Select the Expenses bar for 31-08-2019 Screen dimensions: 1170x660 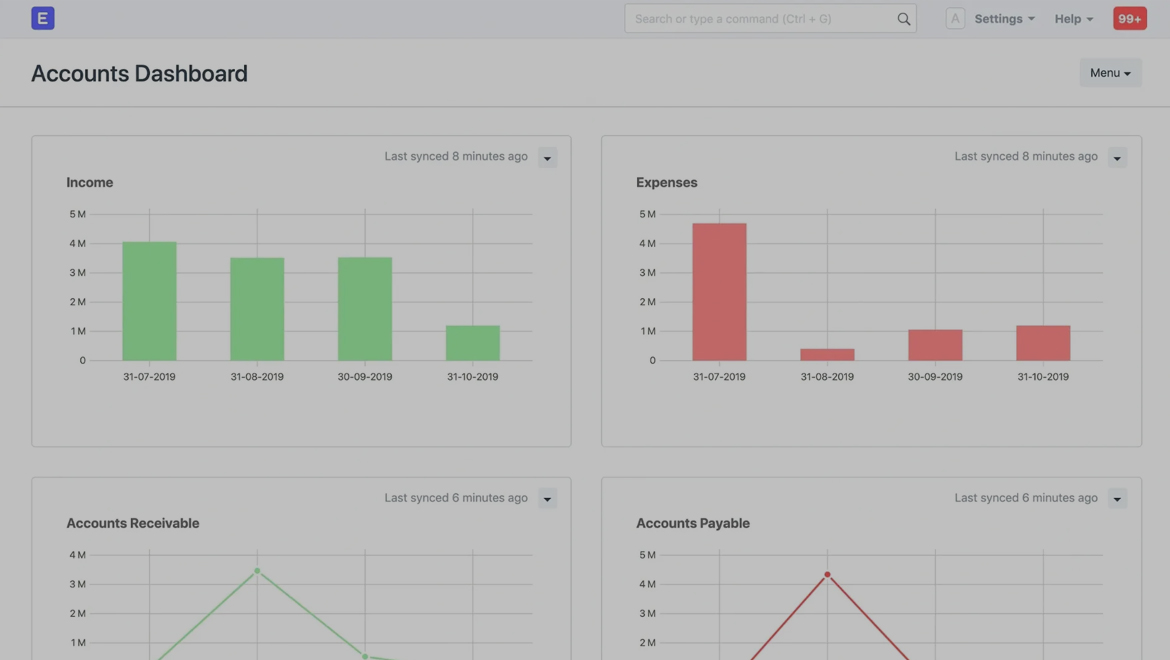(827, 354)
